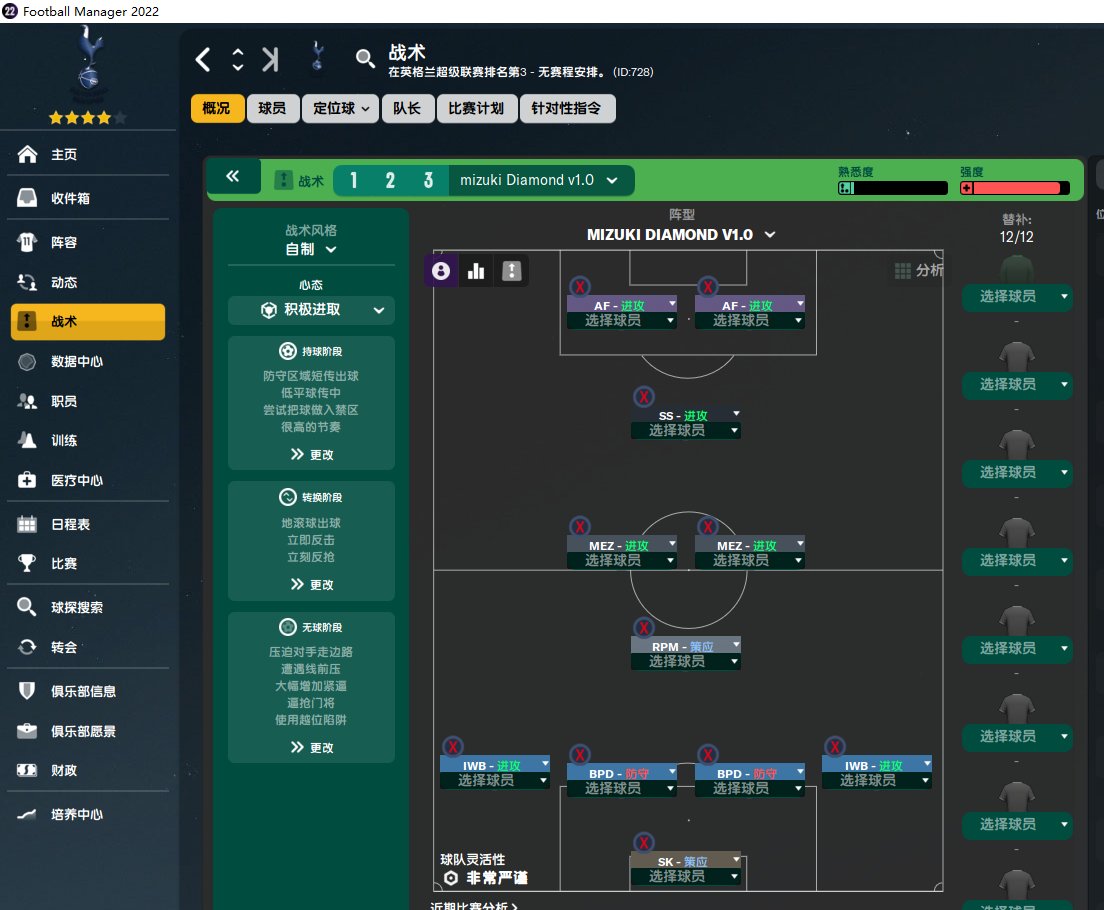Open 比赛 competitions in sidebar
Screen dimensions: 1104x910
point(88,563)
